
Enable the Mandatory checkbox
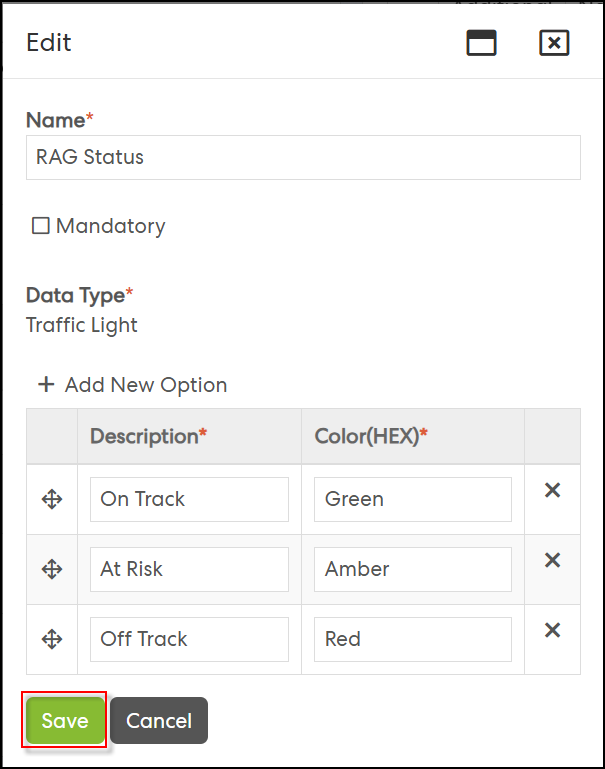(x=41, y=226)
